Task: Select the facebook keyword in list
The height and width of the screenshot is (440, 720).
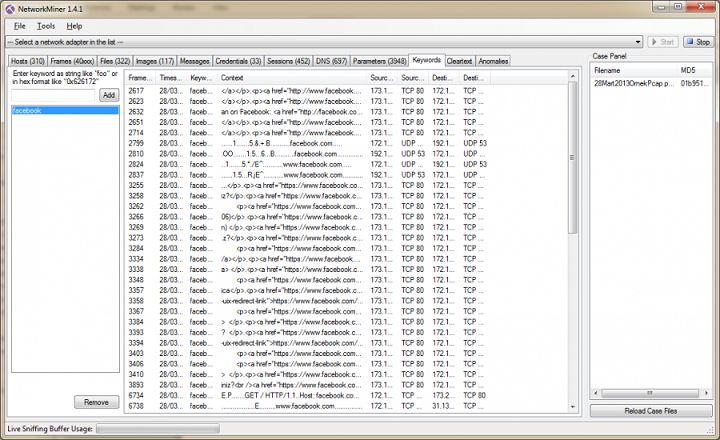Action: pos(65,111)
